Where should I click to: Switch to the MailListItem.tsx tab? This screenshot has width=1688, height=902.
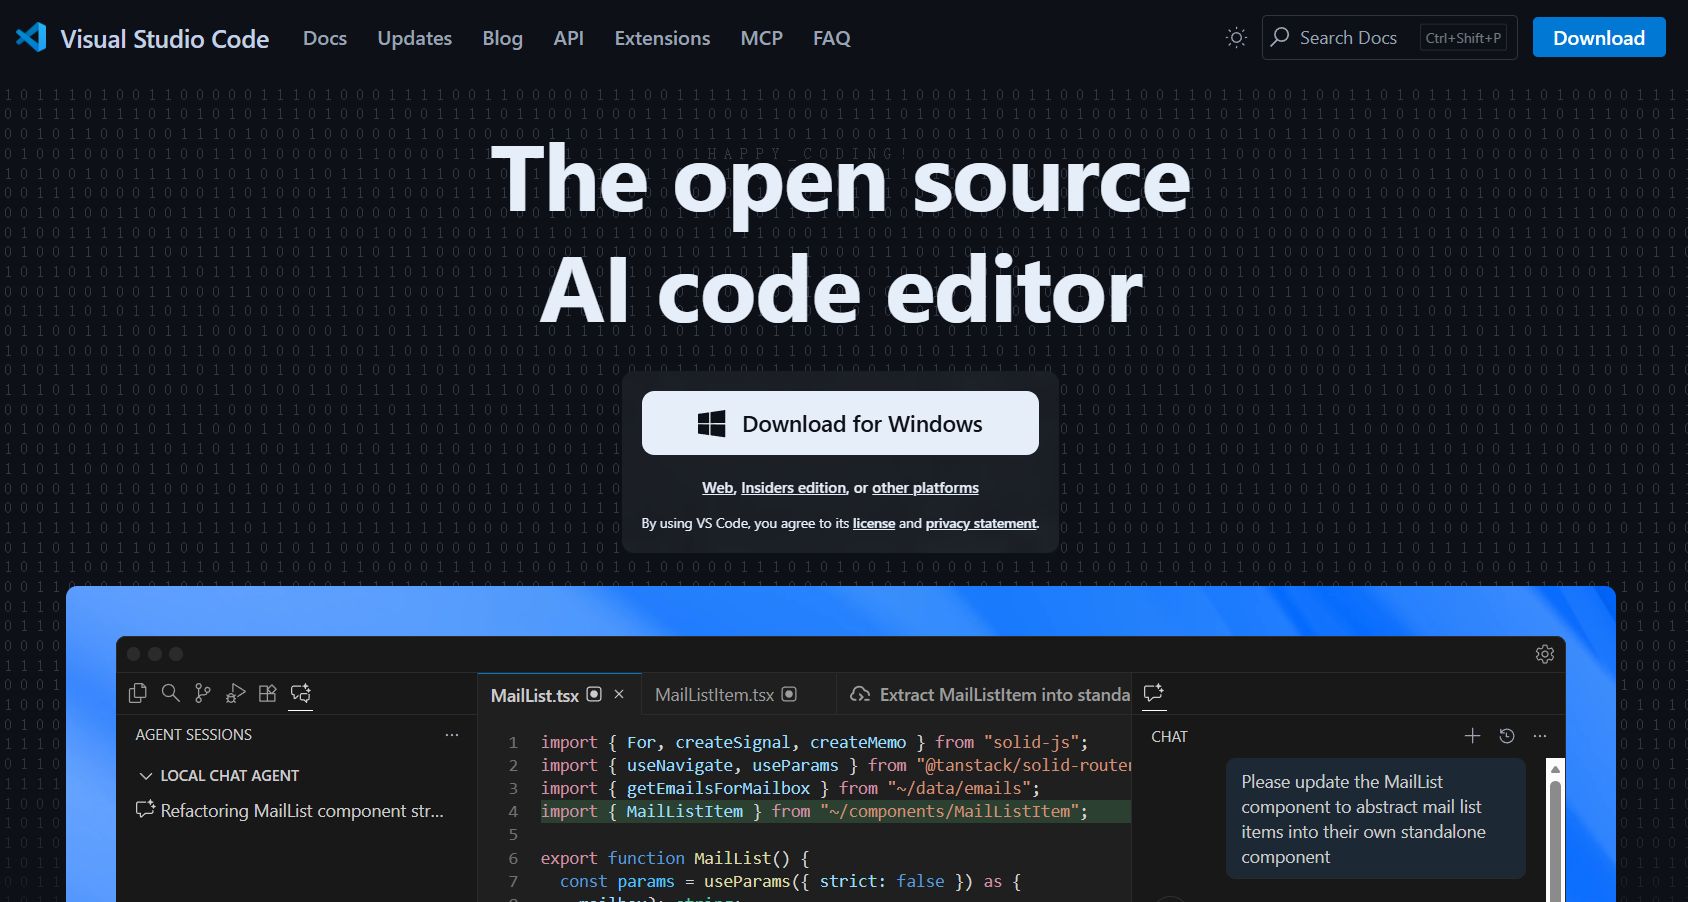coord(712,694)
